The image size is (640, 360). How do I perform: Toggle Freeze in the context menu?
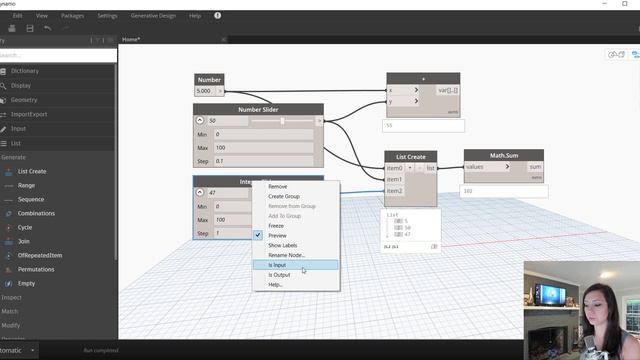[x=296, y=226]
